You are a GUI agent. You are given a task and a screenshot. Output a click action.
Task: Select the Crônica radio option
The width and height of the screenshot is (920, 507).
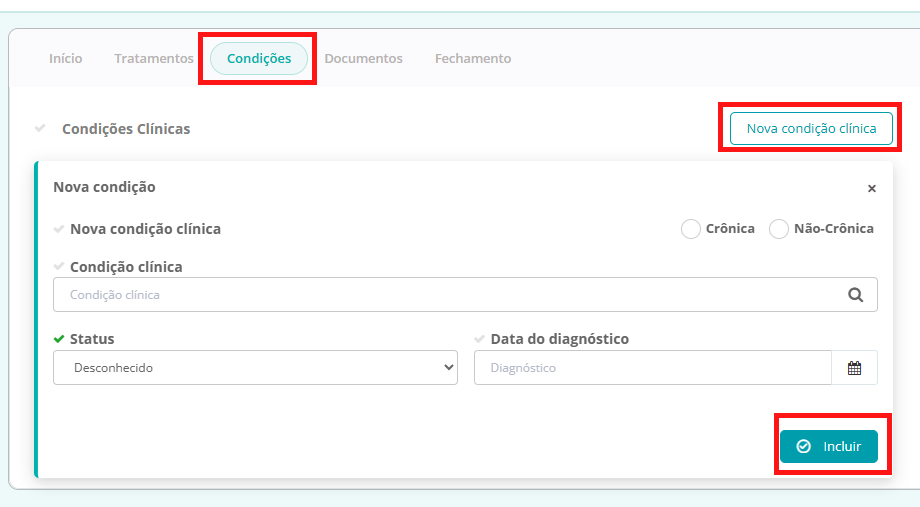[x=691, y=229]
